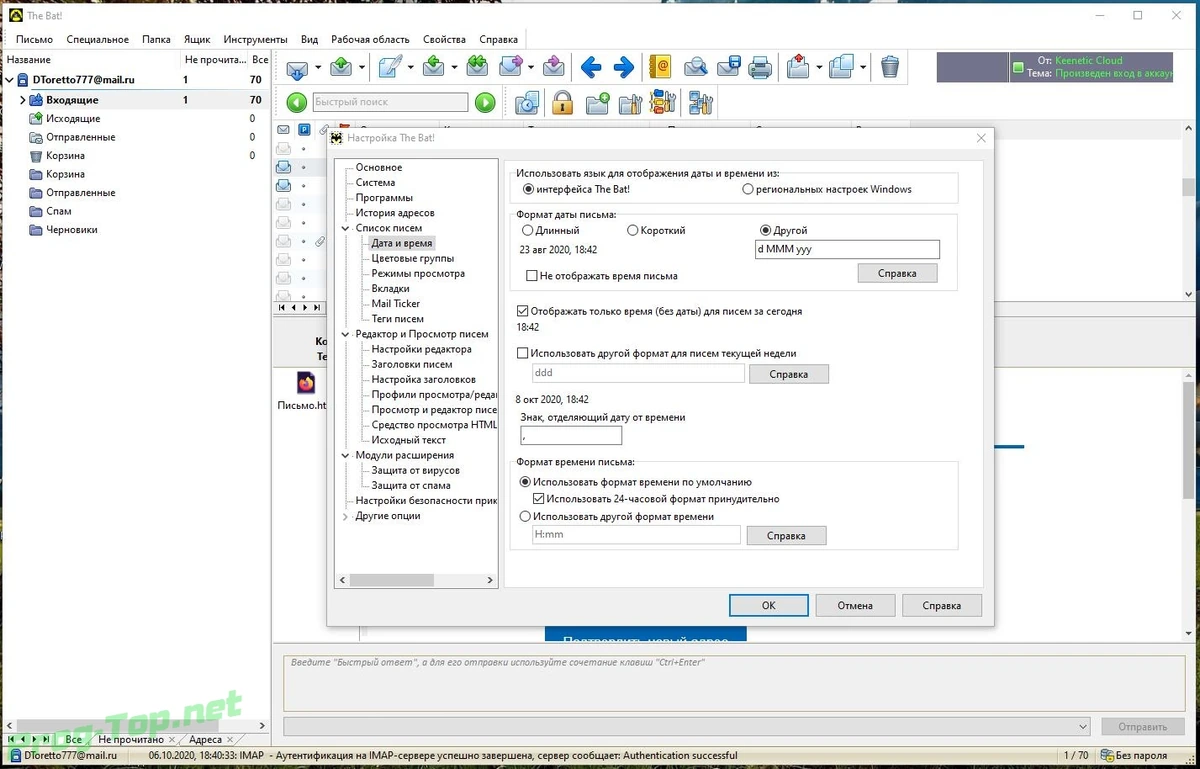Image resolution: width=1200 pixels, height=769 pixels.
Task: Select "Использовать другой формат времени" radio
Action: click(526, 517)
